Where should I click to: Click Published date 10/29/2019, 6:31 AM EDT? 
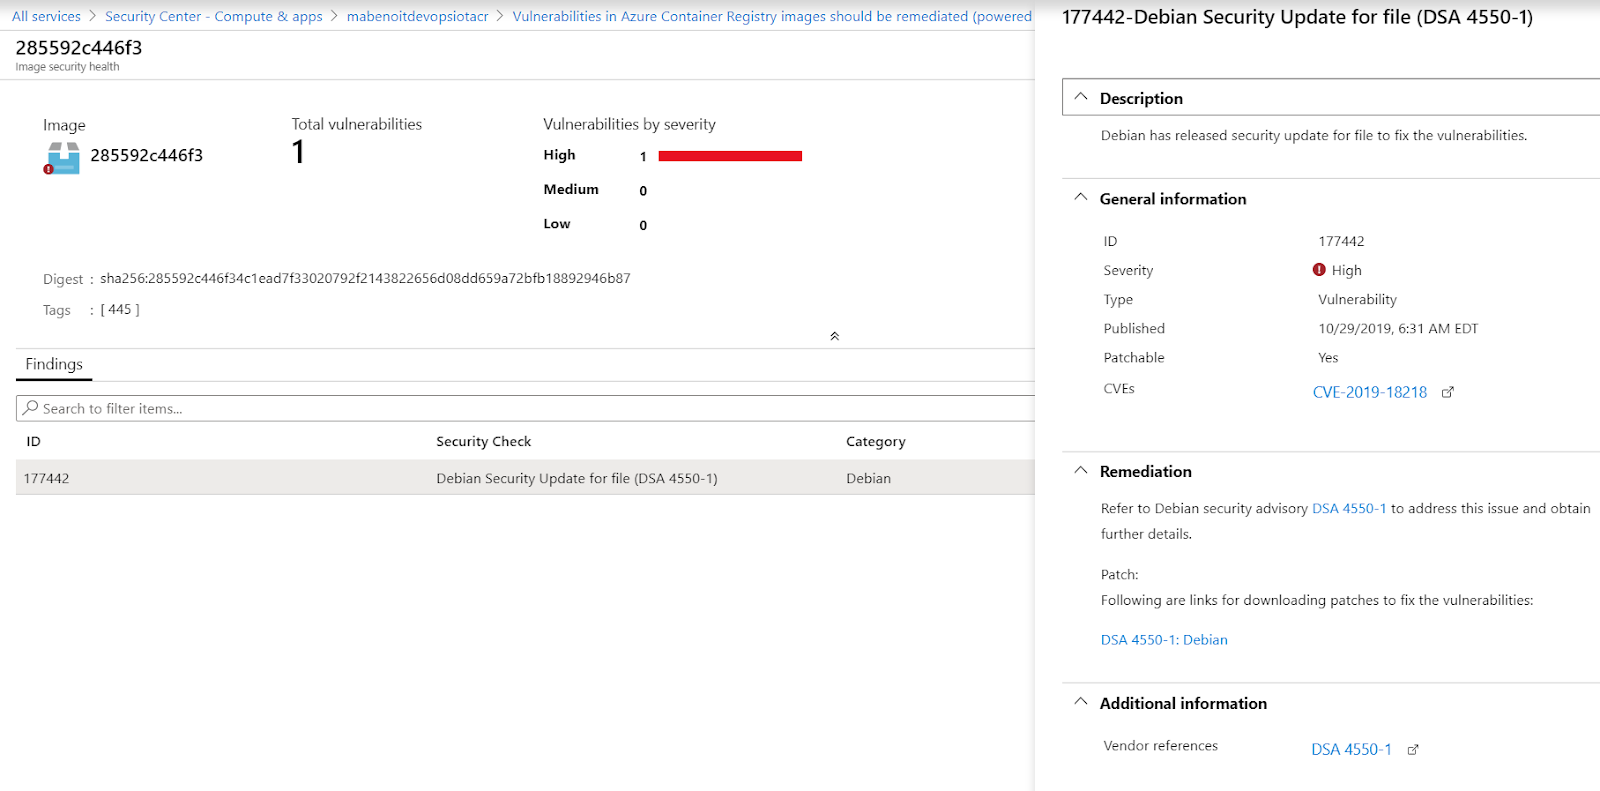coord(1398,328)
